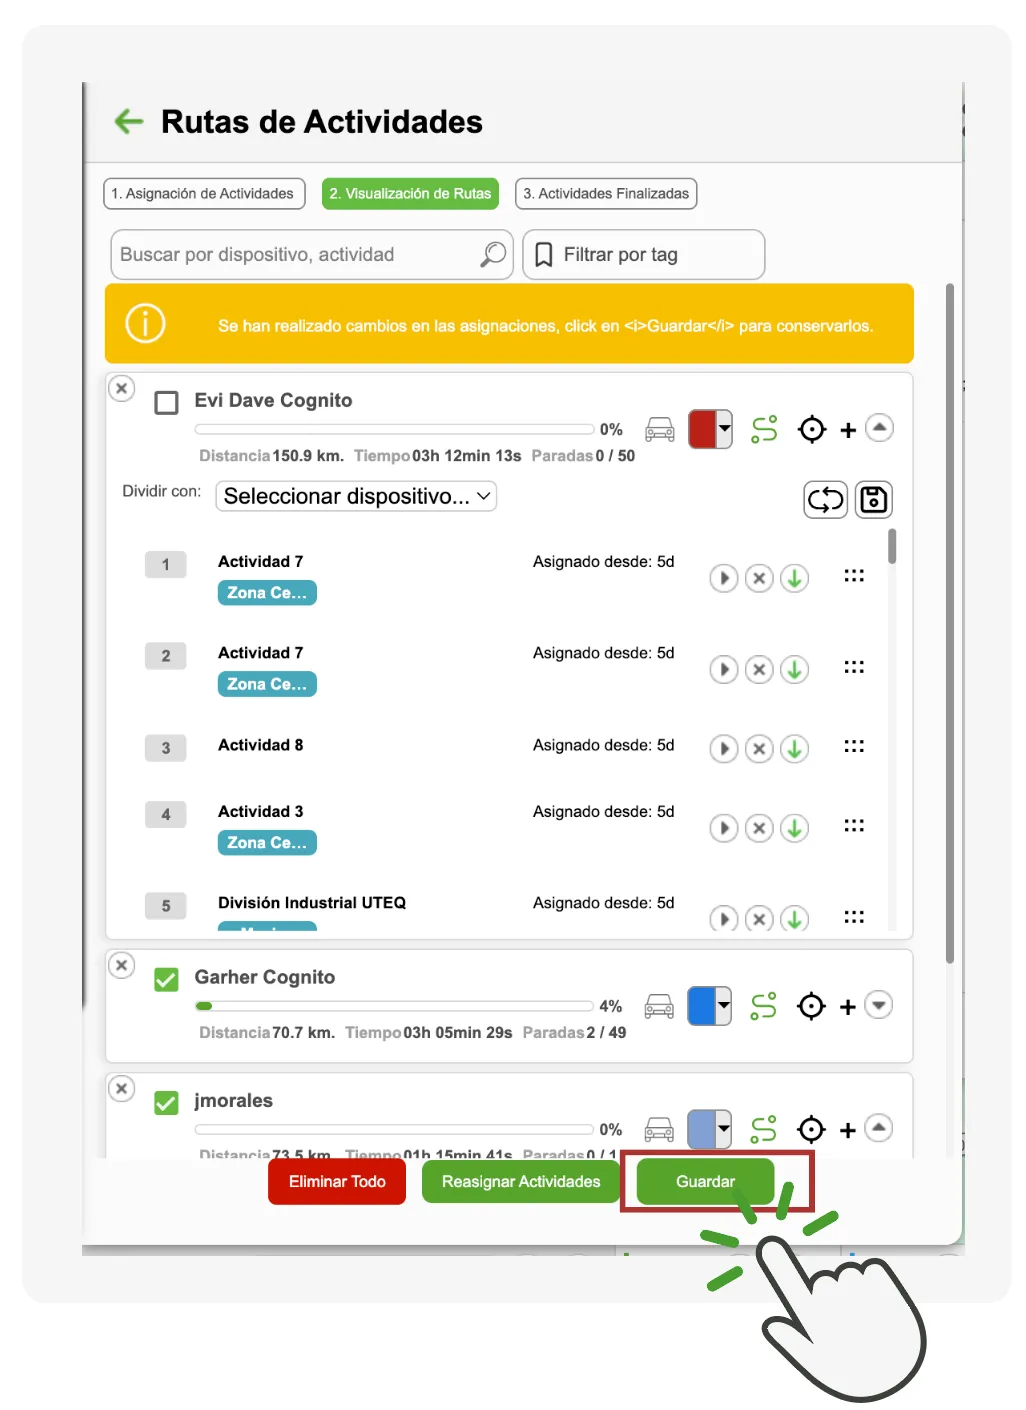The height and width of the screenshot is (1410, 1026).
Task: Click the vehicle icon for Evi Dave Cognito
Action: tap(660, 429)
